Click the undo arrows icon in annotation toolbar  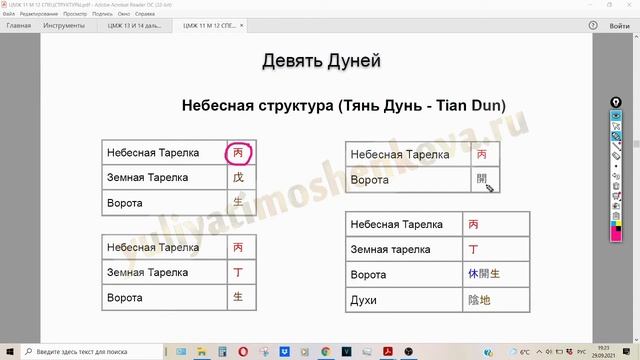click(616, 176)
